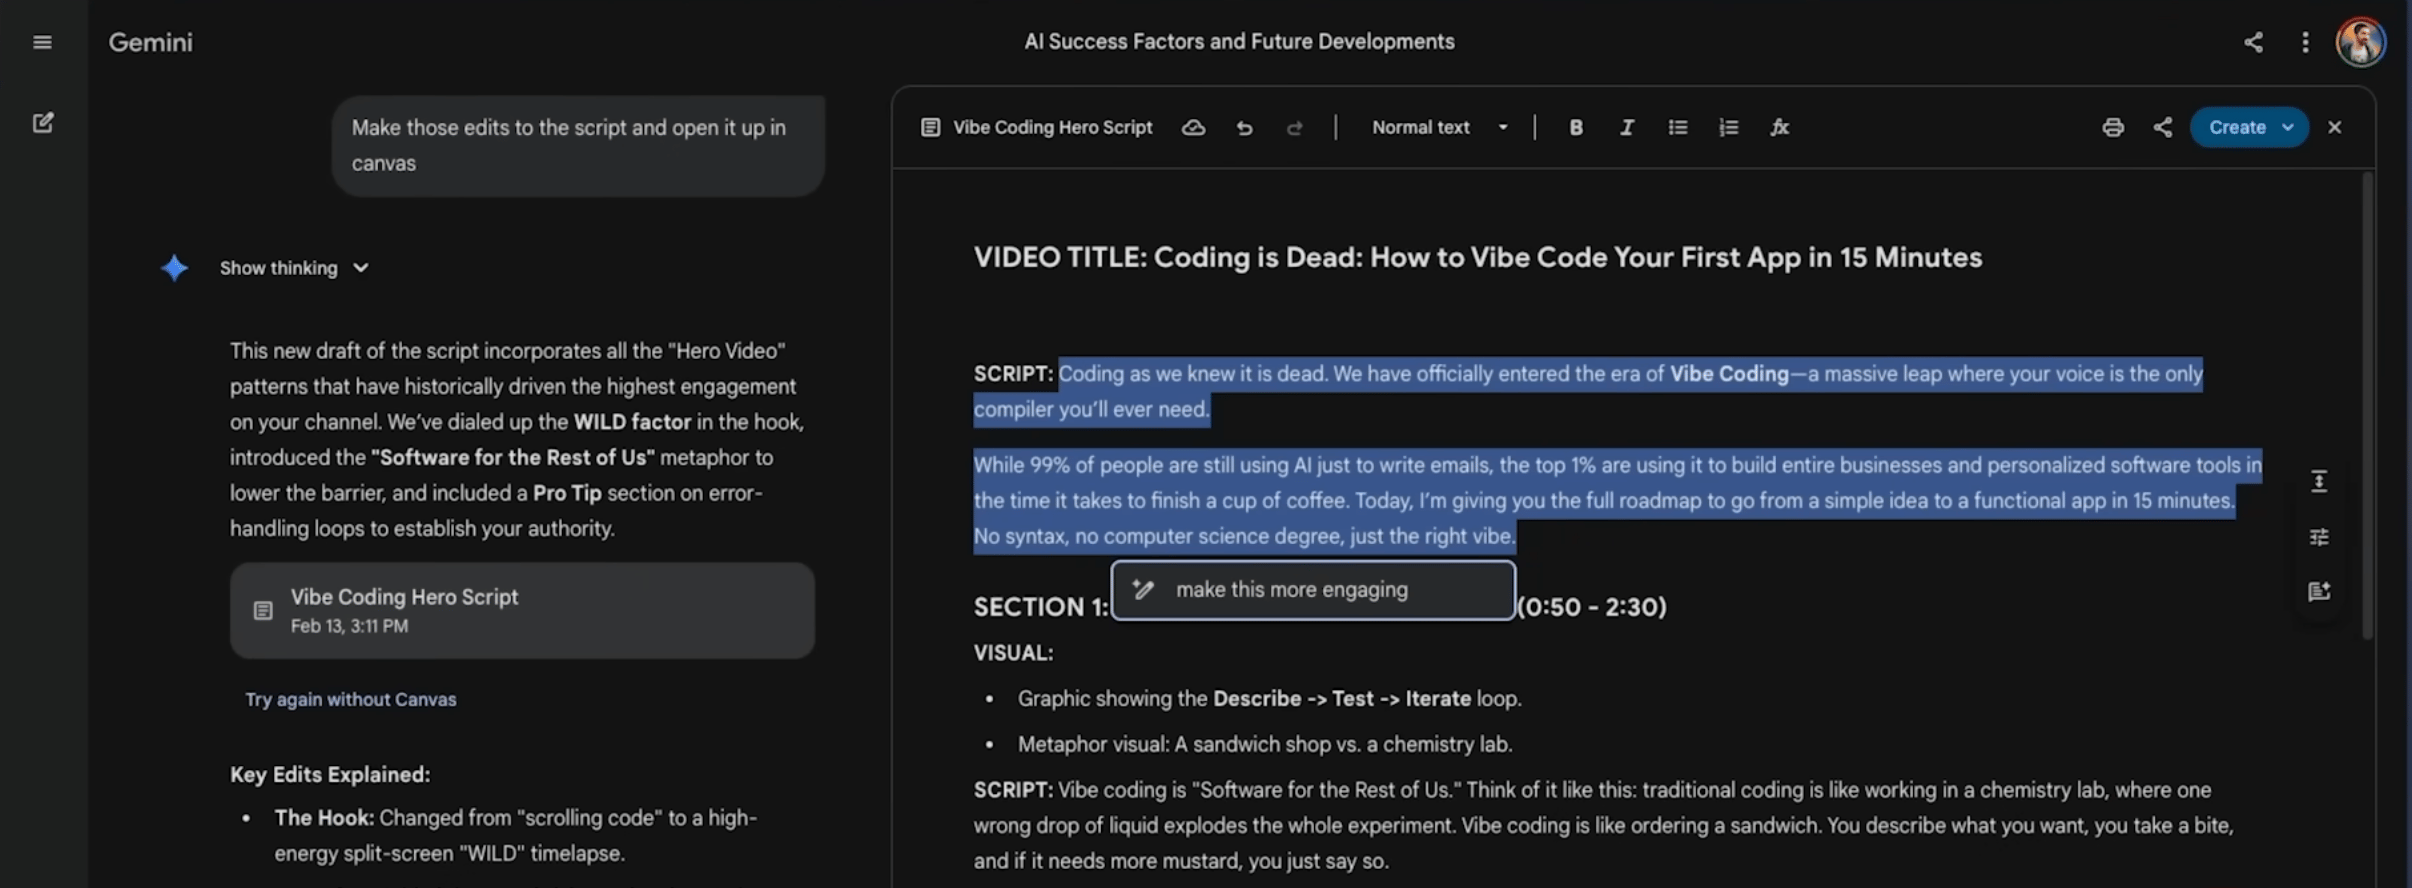Open the conversation more options menu
This screenshot has width=2412, height=888.
pos(2305,42)
